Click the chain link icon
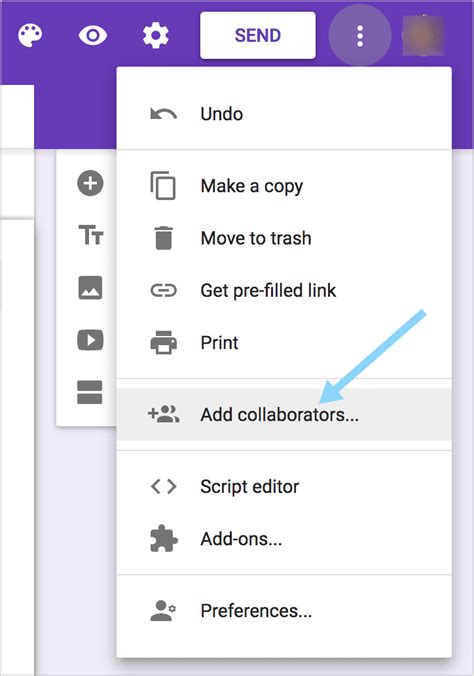The image size is (474, 676). [x=163, y=291]
